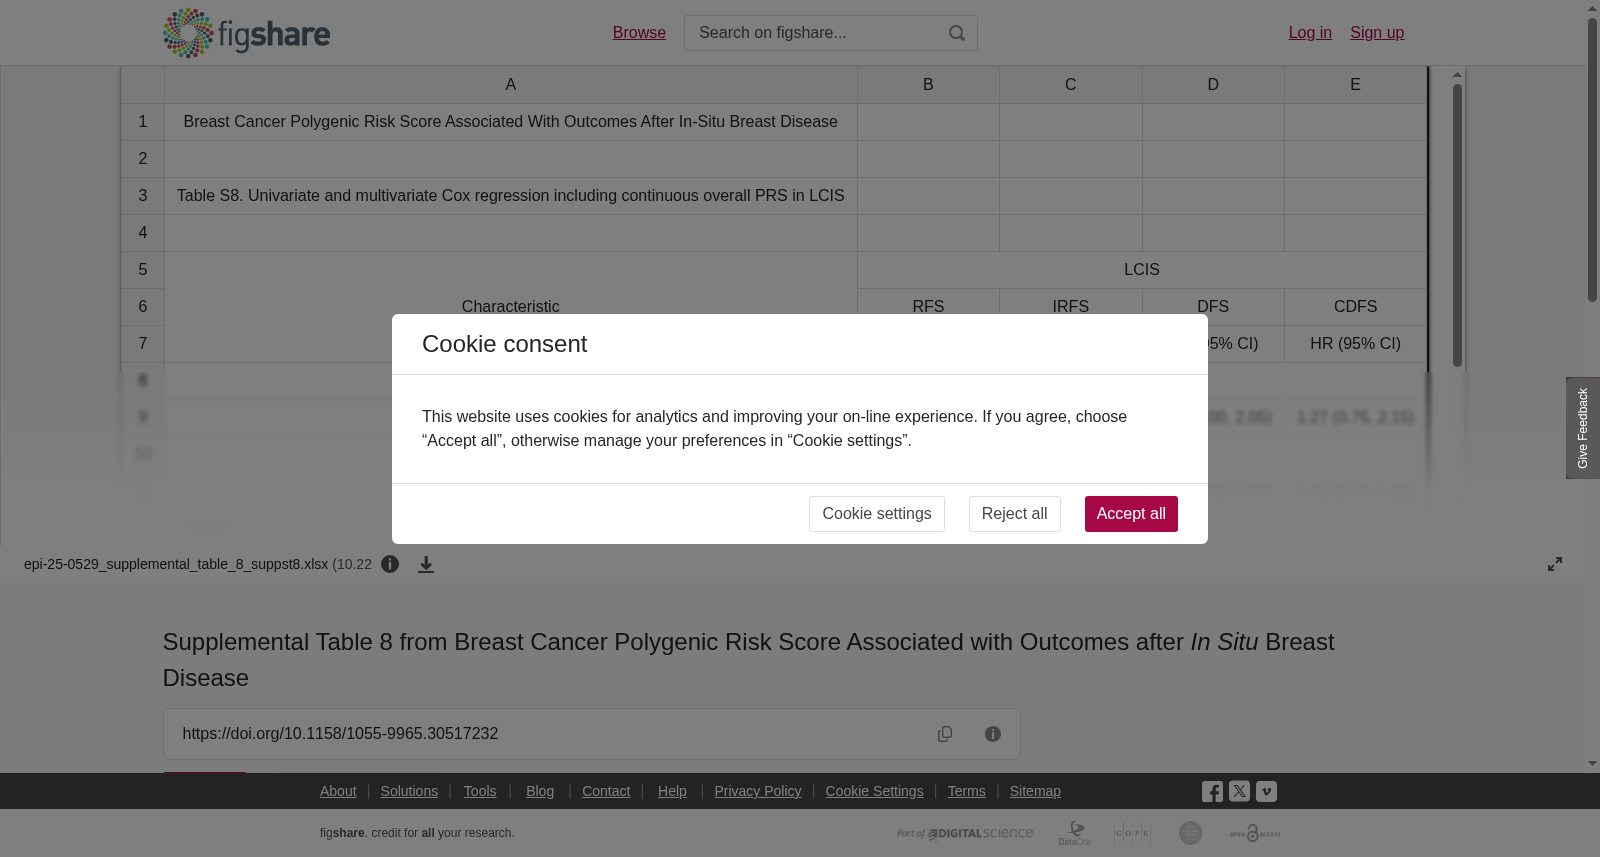The image size is (1600, 857).
Task: Download the xlsx file
Action: point(426,564)
